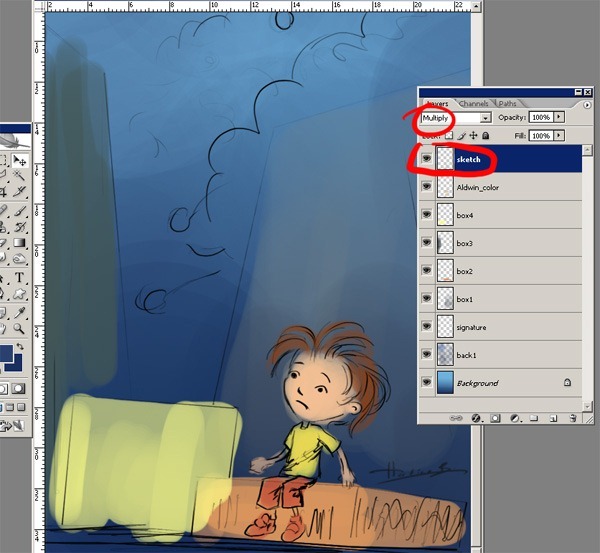Hide the sketch layer

(x=427, y=159)
